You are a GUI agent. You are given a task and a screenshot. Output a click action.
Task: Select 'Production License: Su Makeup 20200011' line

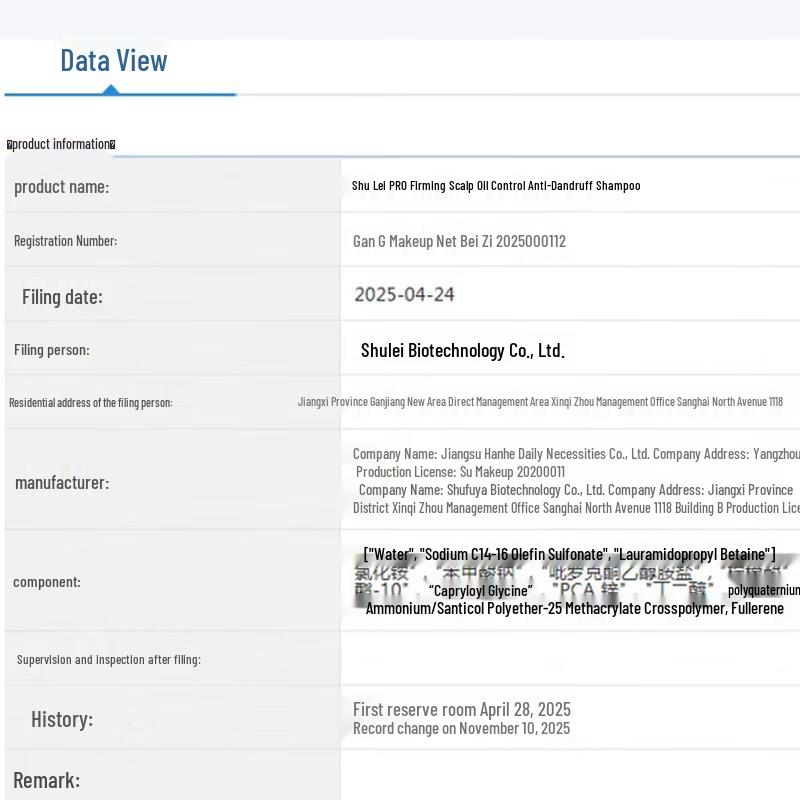pyautogui.click(x=460, y=472)
